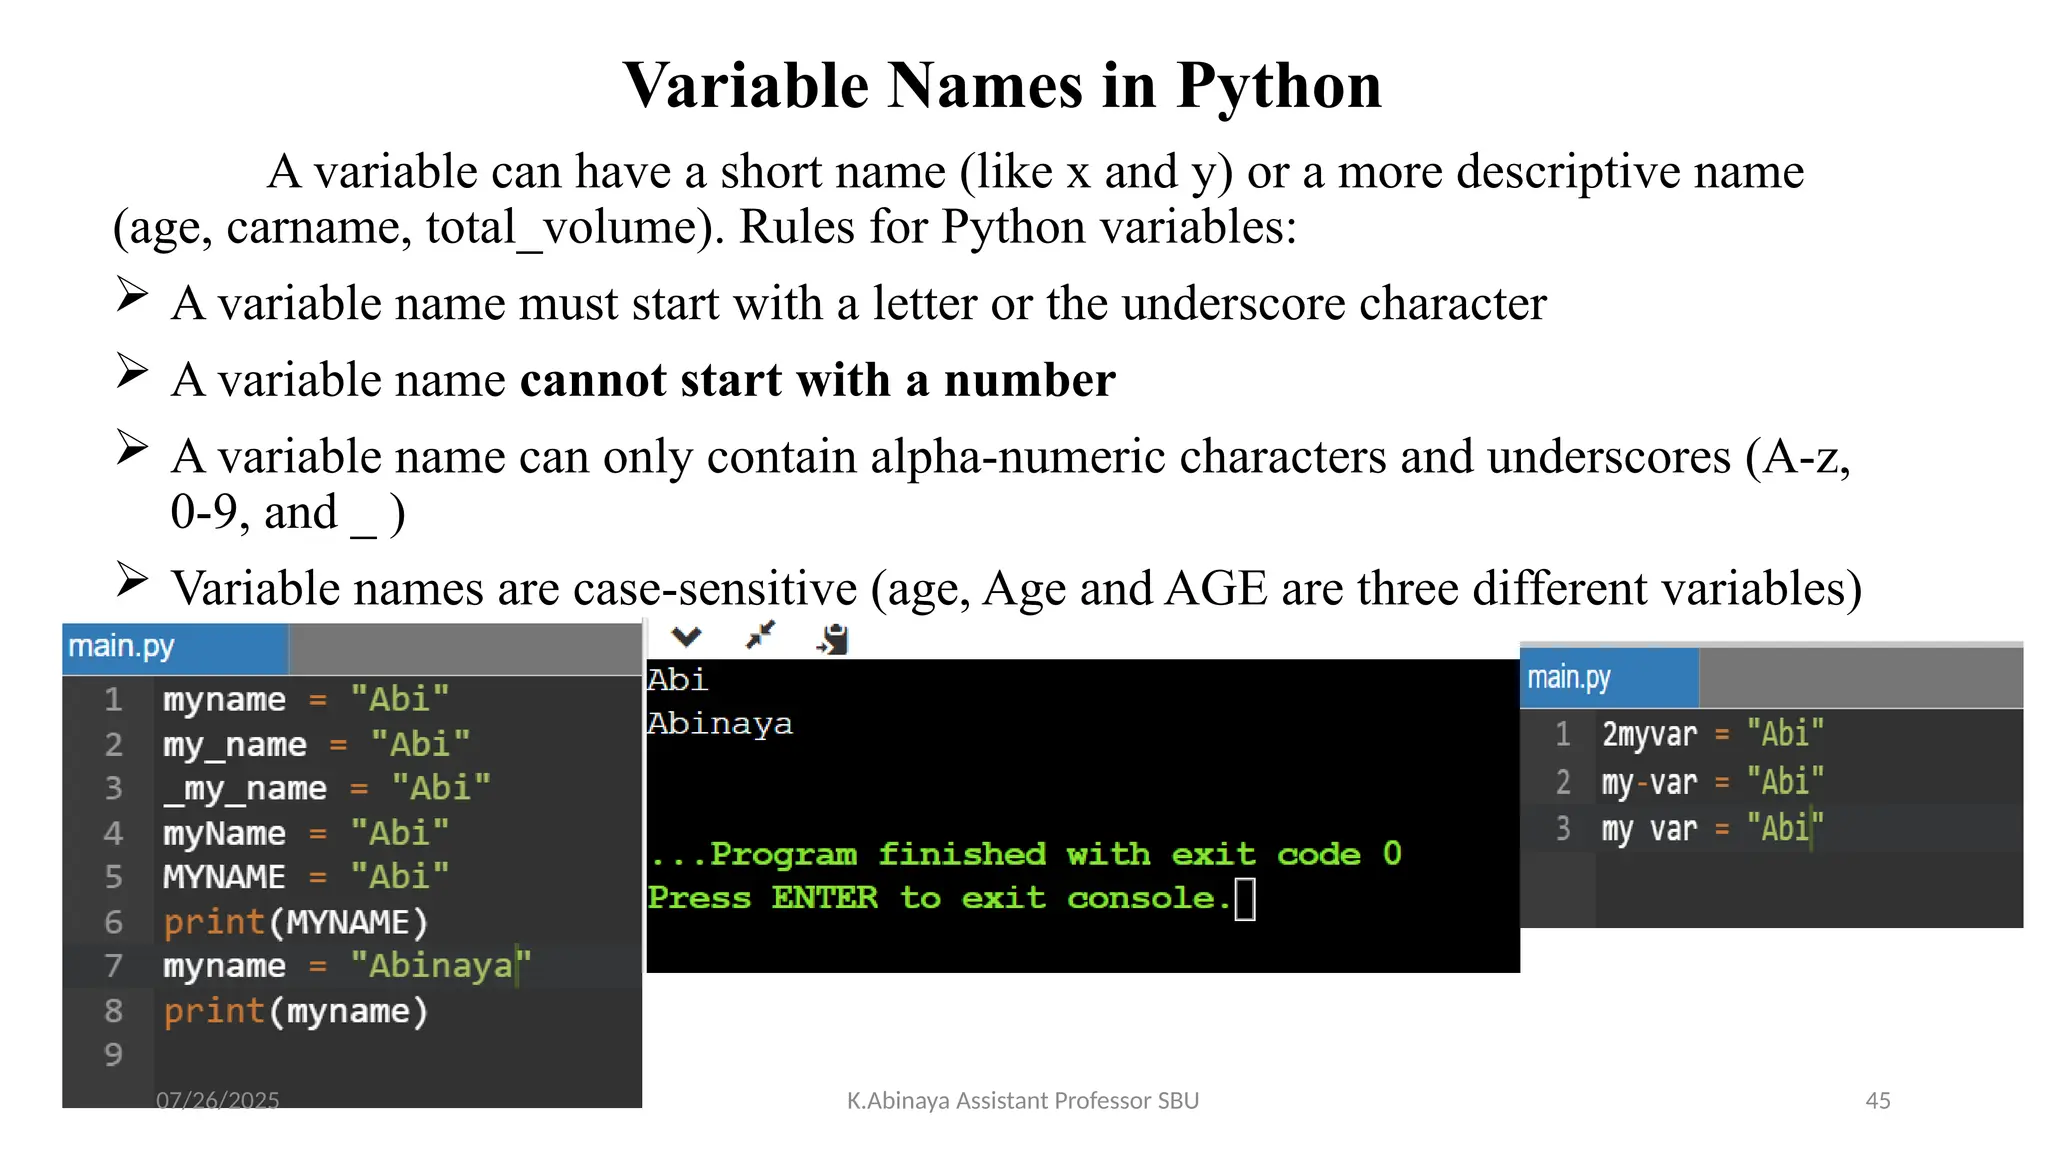
Task: Click Press ENTER to exit console text
Action: pos(939,898)
